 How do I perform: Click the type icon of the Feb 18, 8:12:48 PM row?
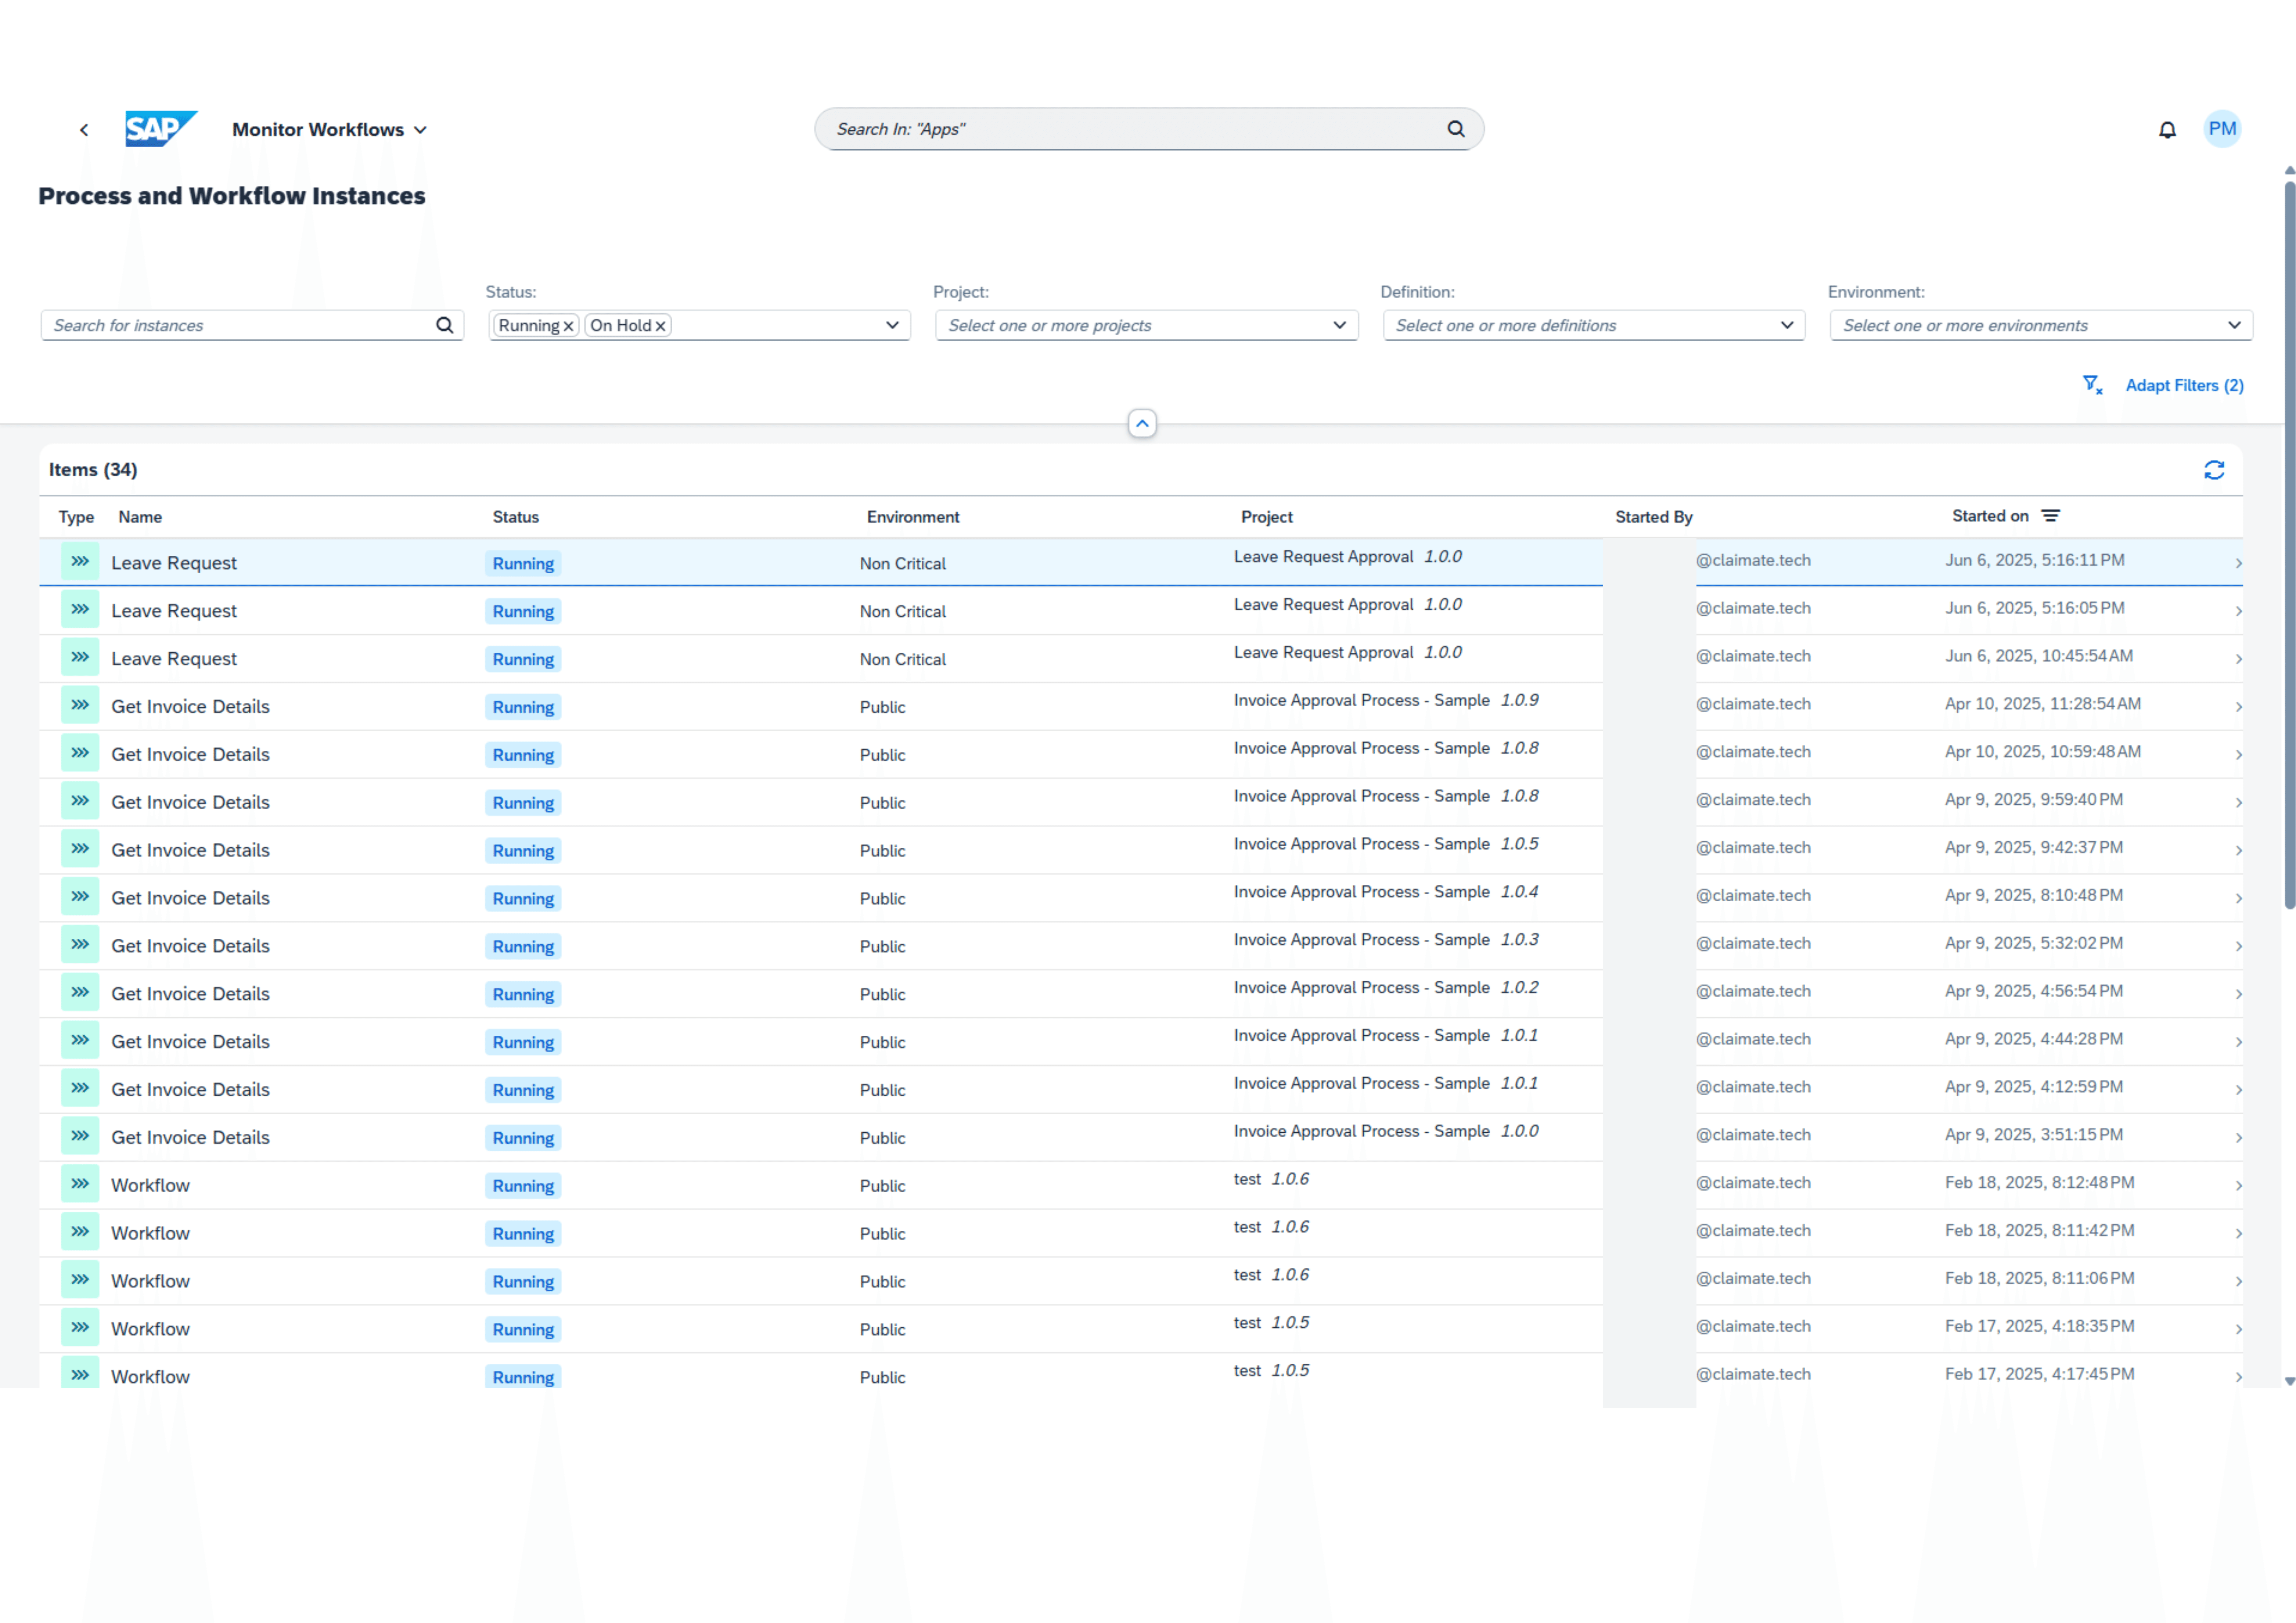pos(80,1185)
